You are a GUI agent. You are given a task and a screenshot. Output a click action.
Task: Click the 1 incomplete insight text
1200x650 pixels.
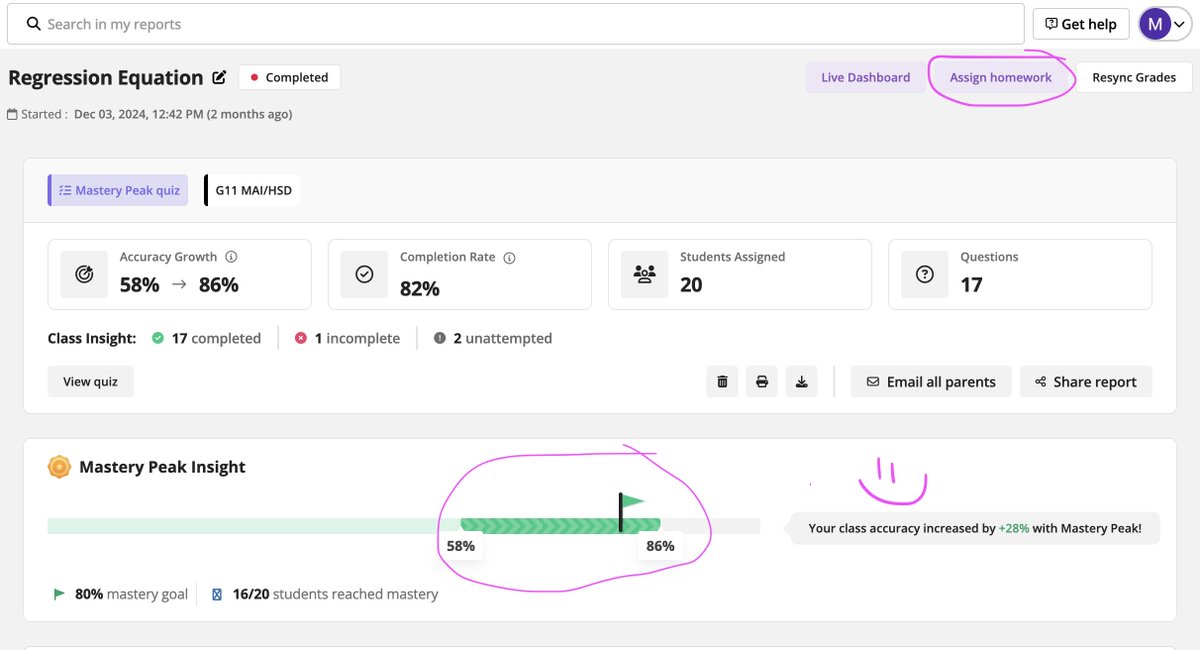coord(357,338)
